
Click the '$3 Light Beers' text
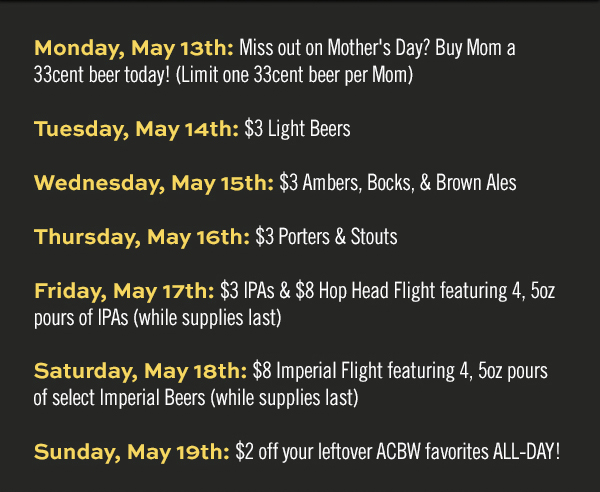(297, 129)
